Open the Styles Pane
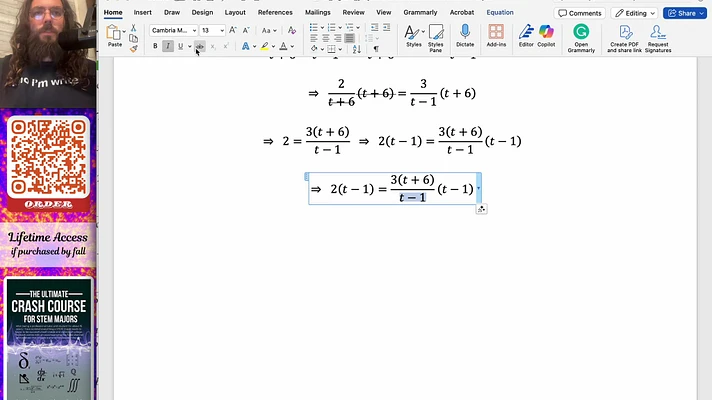This screenshot has width=712, height=400. [436, 32]
